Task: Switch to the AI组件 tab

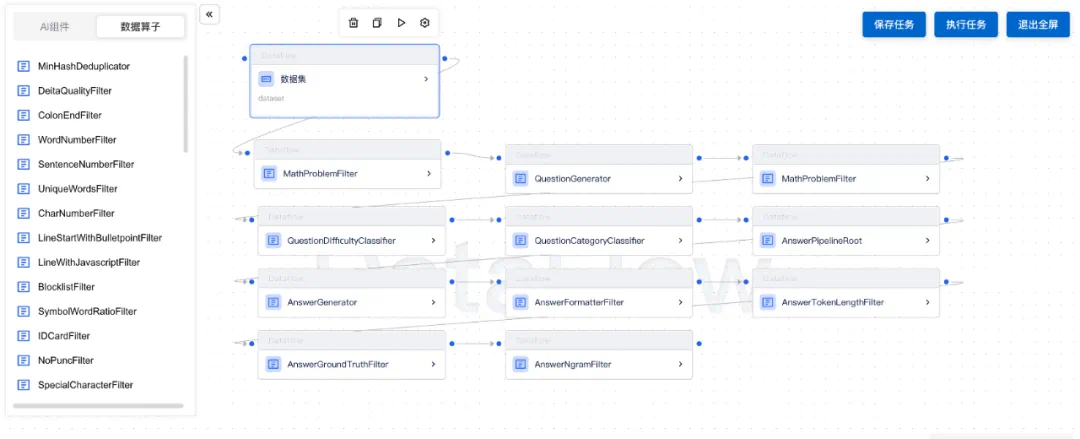Action: click(x=54, y=26)
